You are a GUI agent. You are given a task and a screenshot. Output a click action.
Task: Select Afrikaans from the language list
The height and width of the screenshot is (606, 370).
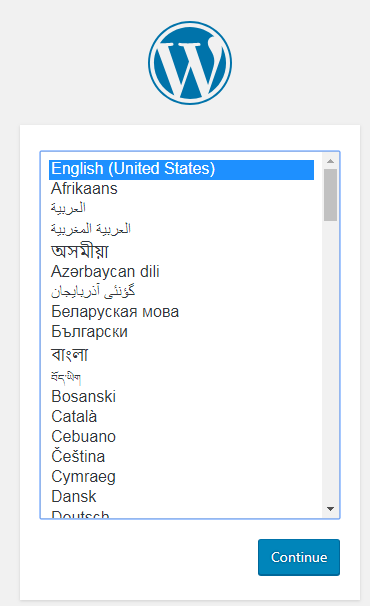point(181,189)
